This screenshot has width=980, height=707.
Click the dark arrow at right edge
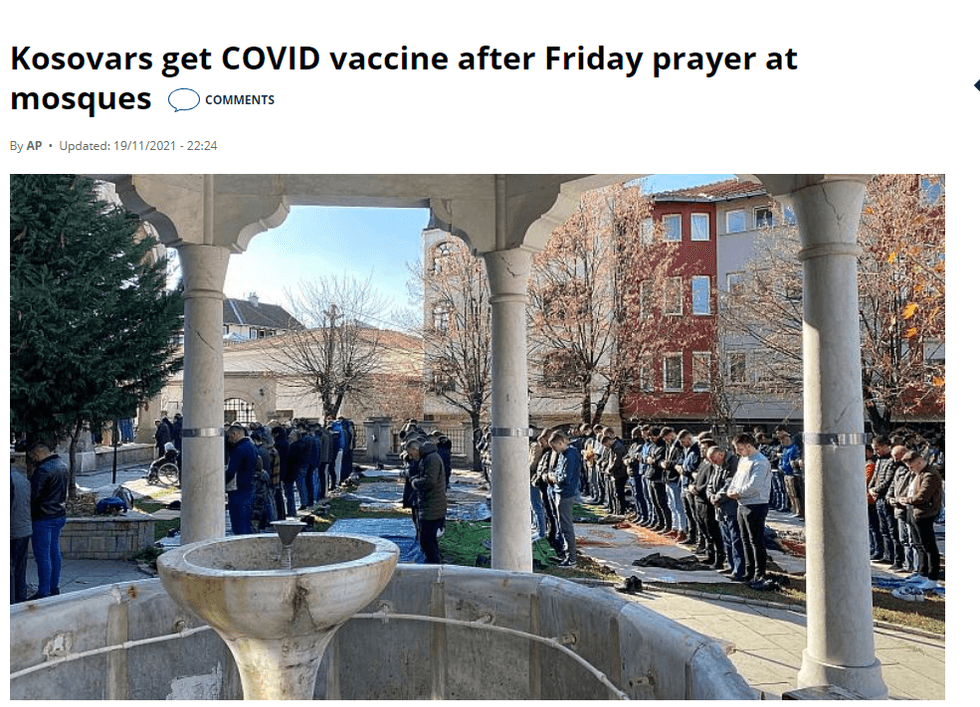[976, 86]
